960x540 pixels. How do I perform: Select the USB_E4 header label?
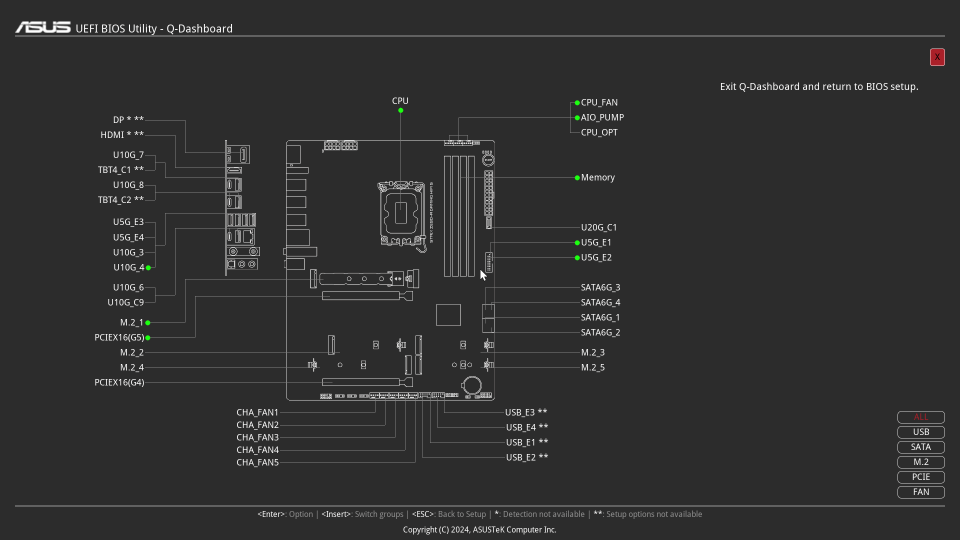point(527,428)
